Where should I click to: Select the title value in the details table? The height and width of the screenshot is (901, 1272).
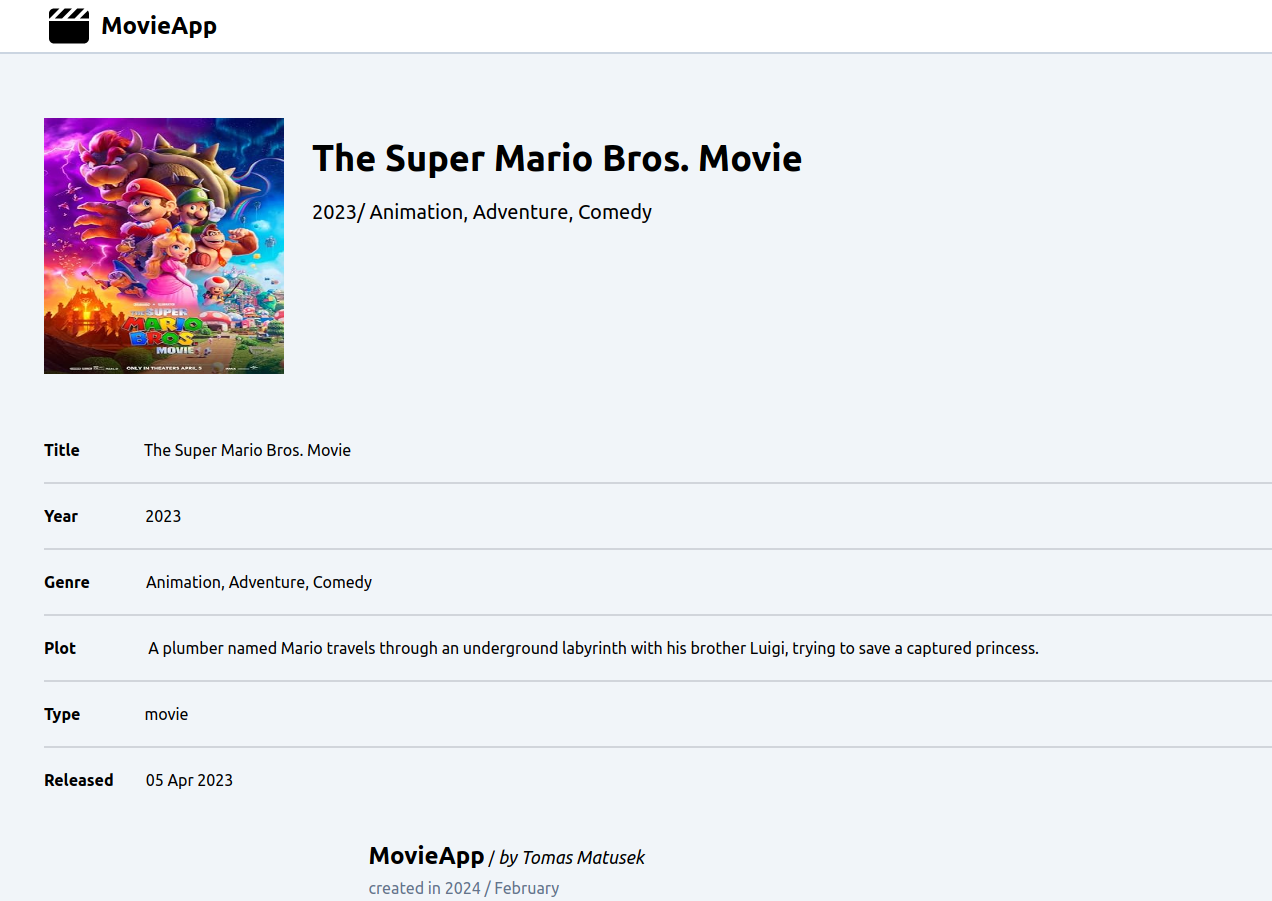coord(247,450)
